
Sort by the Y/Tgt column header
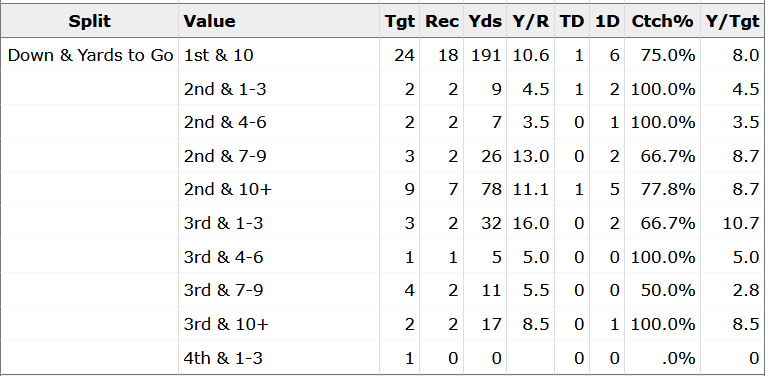[x=732, y=21]
